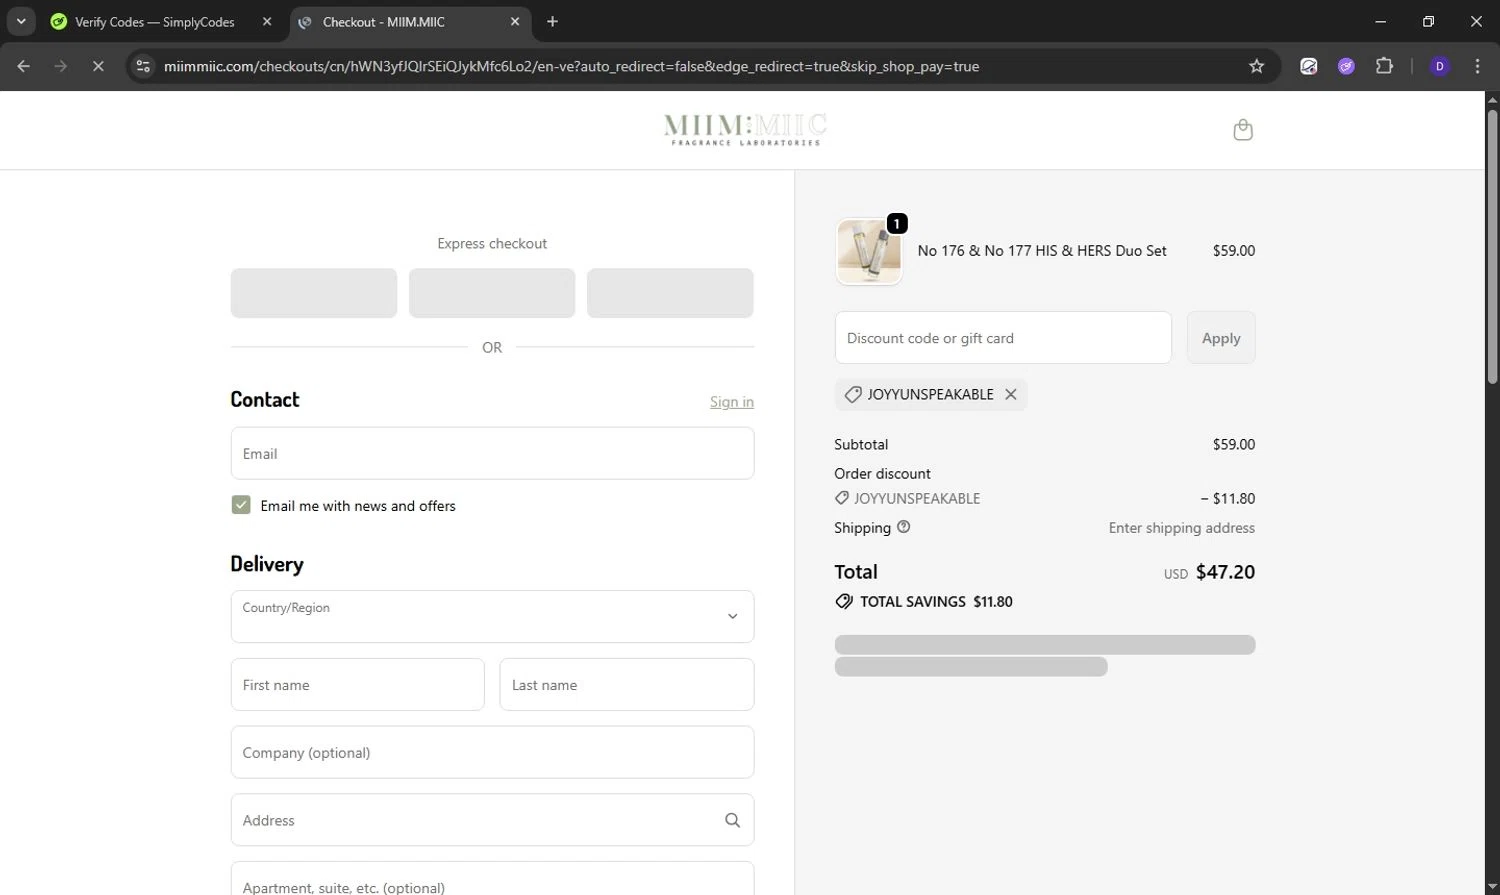Click the page vertical scrollbar thumb
The image size is (1500, 895).
1492,245
